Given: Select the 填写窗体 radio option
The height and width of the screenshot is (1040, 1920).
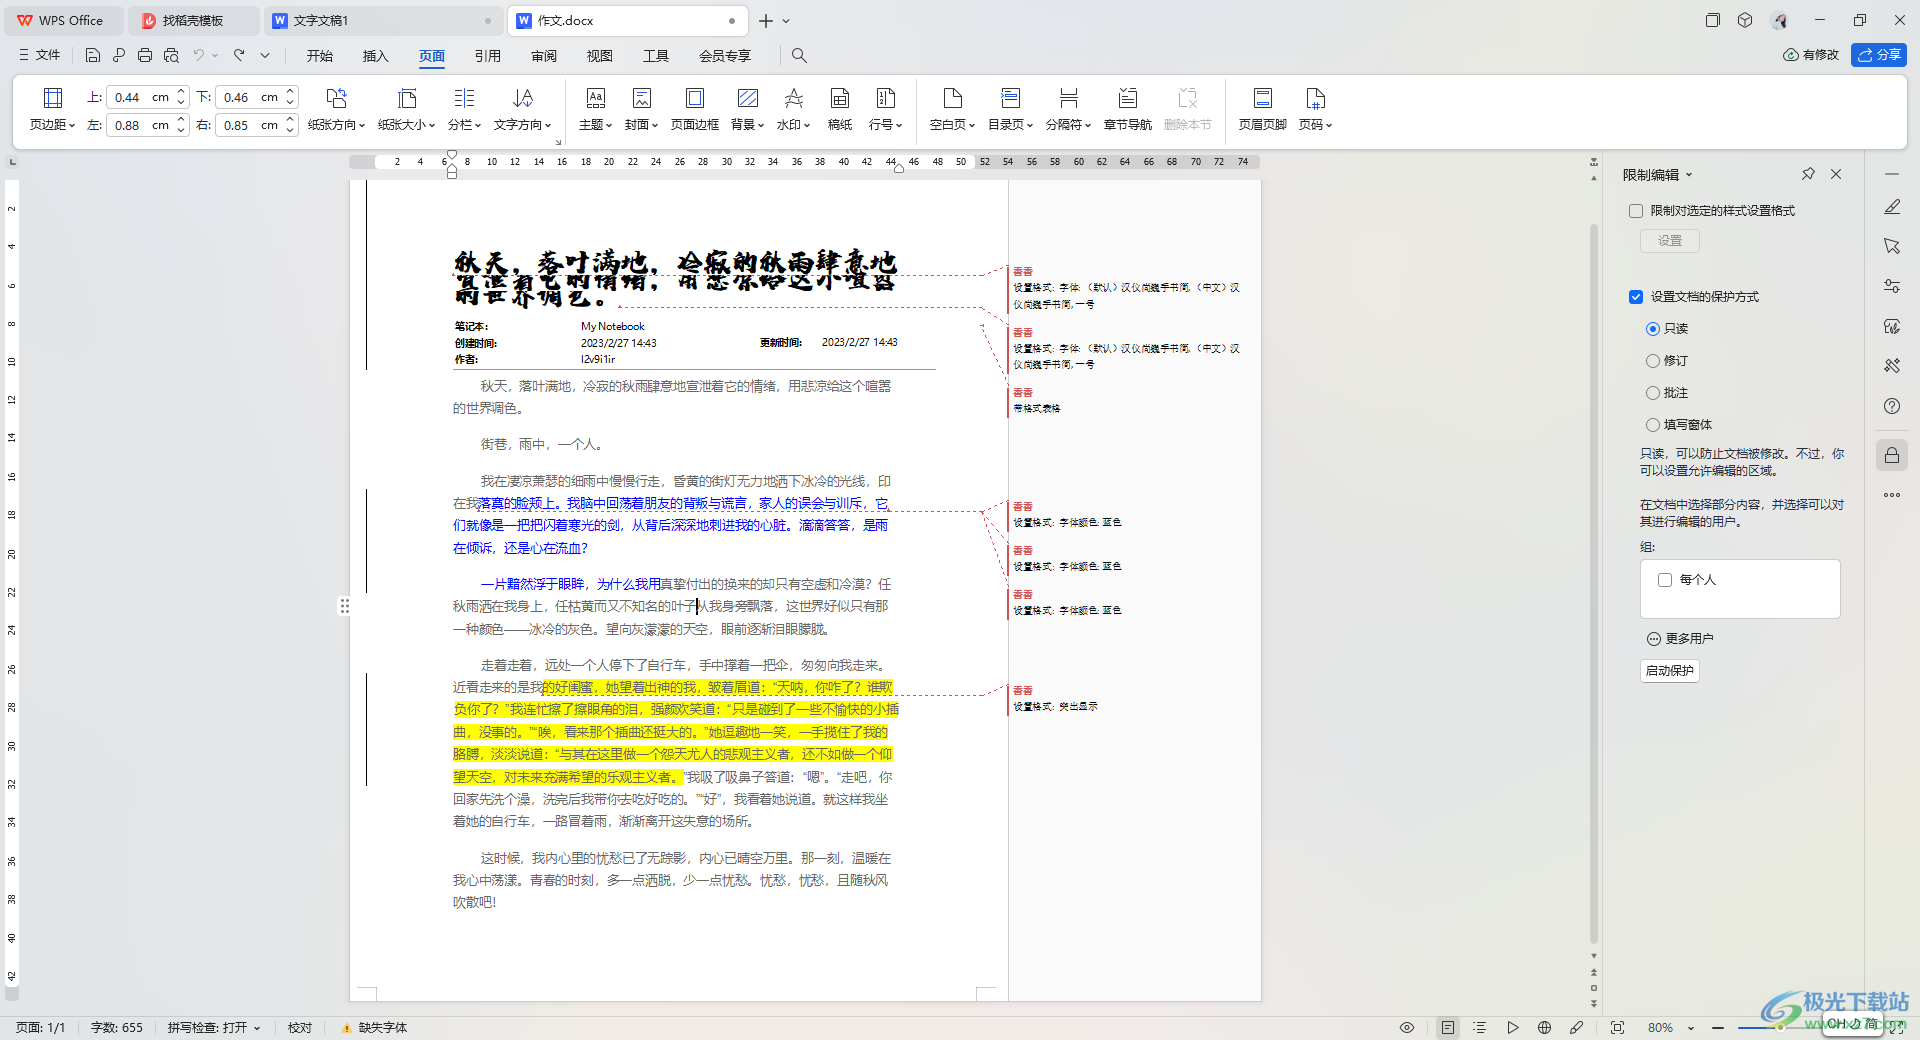Looking at the screenshot, I should (x=1653, y=425).
